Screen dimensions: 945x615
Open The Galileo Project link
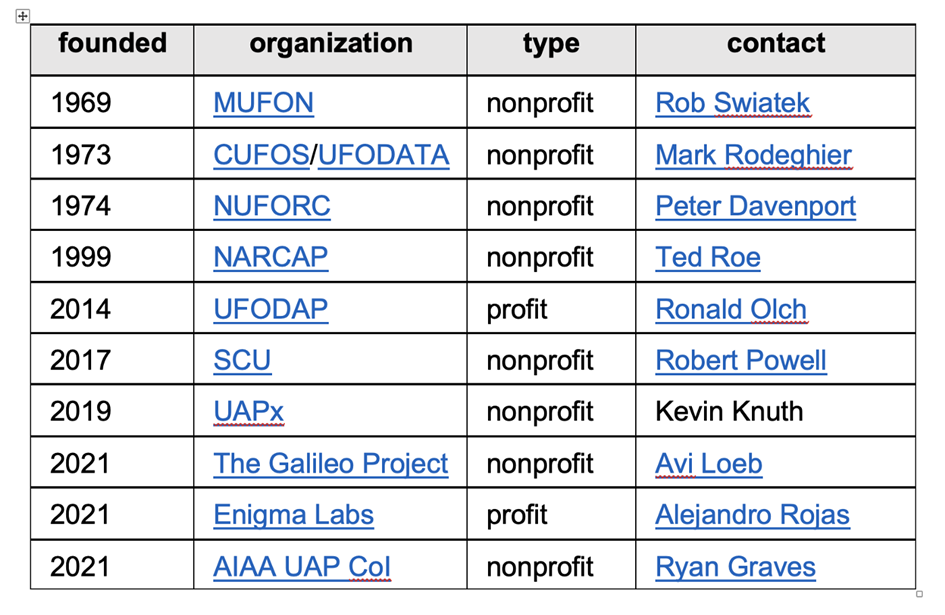coord(331,464)
